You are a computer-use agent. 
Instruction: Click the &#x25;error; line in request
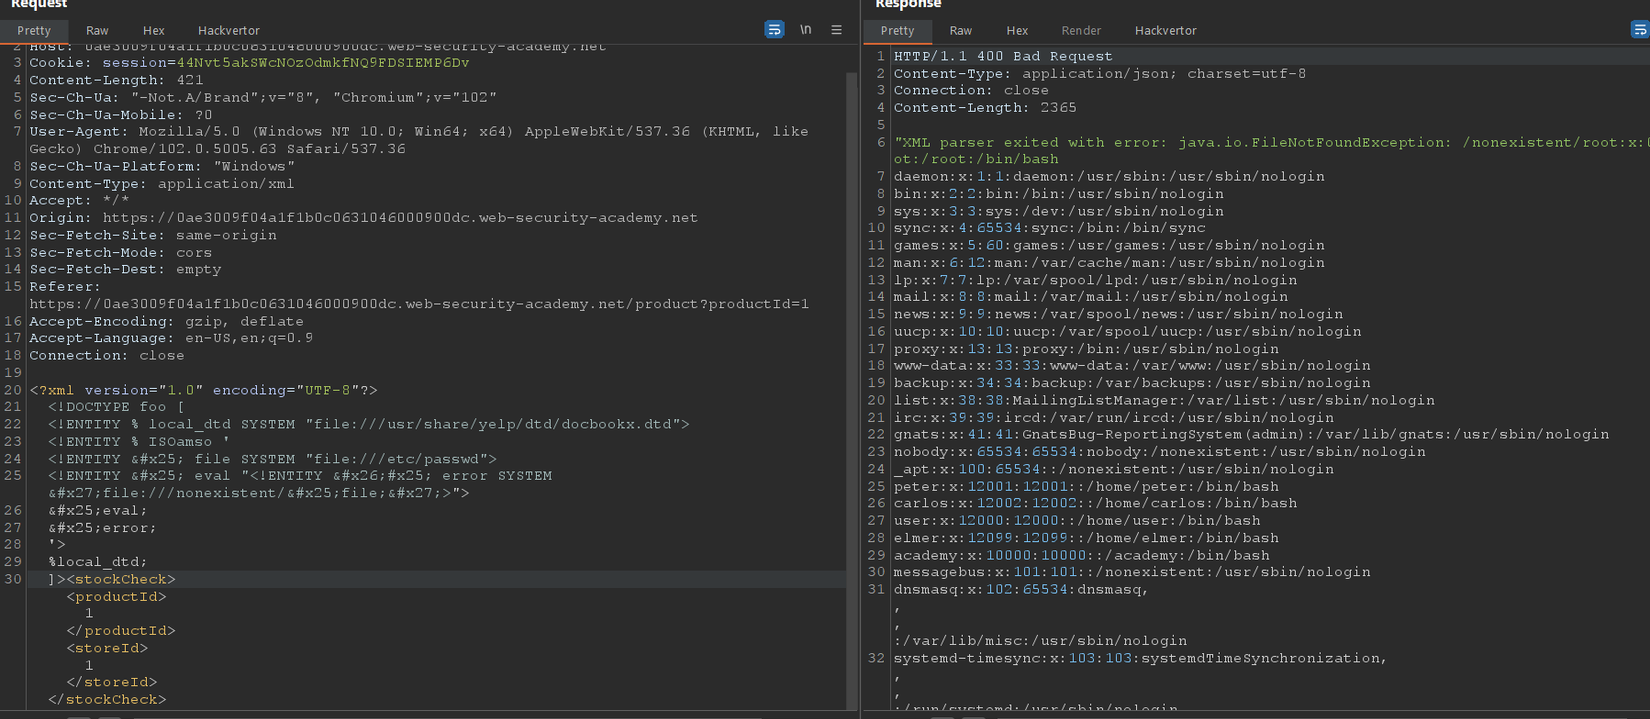point(102,528)
